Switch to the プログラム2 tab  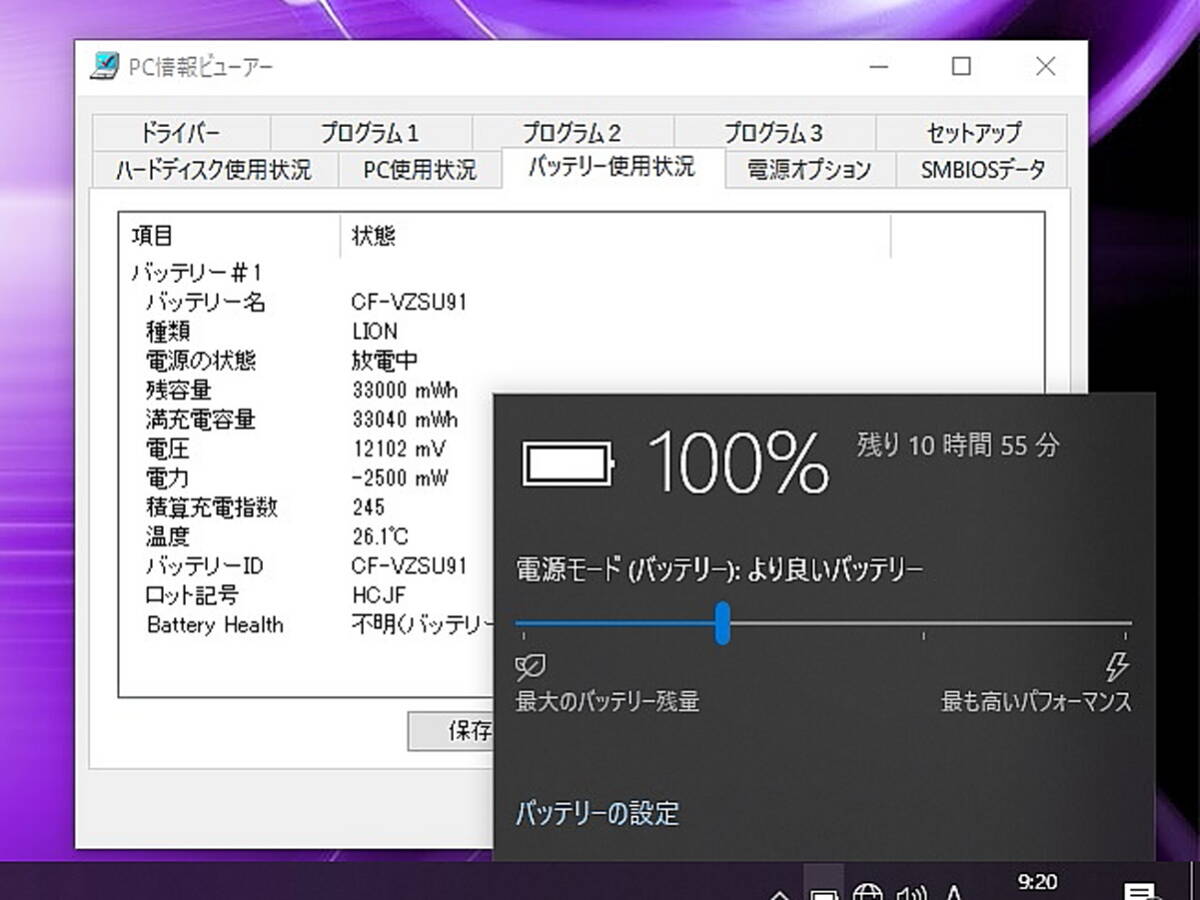pyautogui.click(x=573, y=132)
